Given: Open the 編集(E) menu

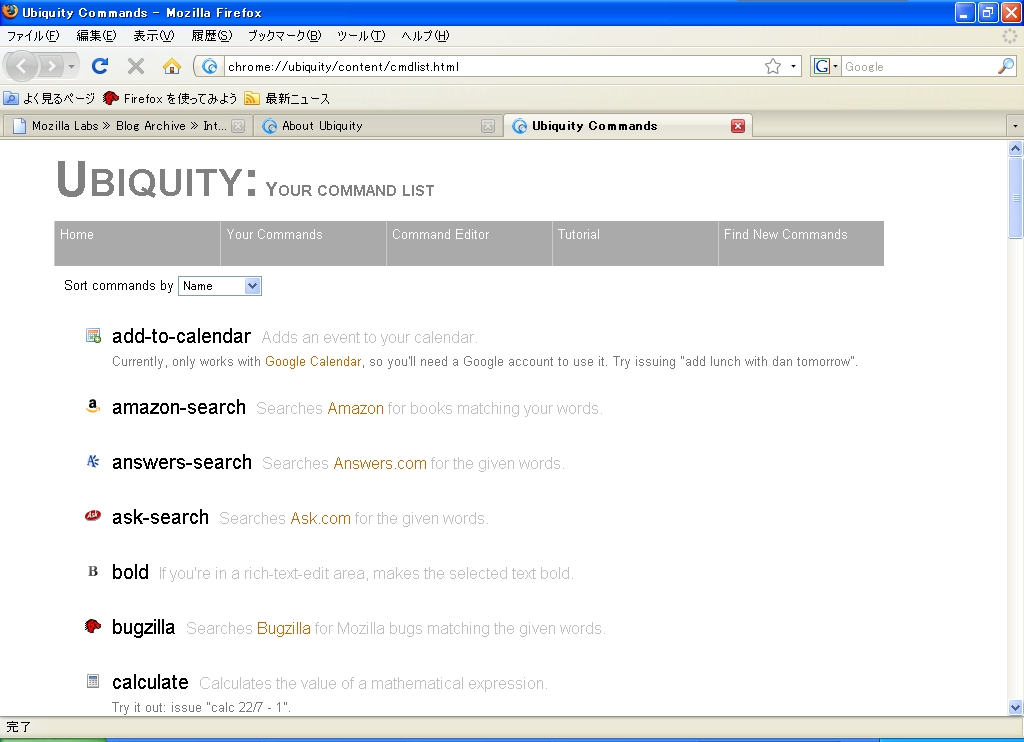Looking at the screenshot, I should click(x=96, y=36).
